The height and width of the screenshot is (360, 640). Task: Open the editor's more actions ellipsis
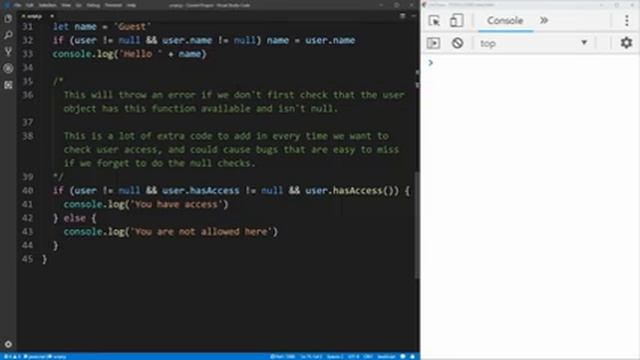pyautogui.click(x=413, y=16)
